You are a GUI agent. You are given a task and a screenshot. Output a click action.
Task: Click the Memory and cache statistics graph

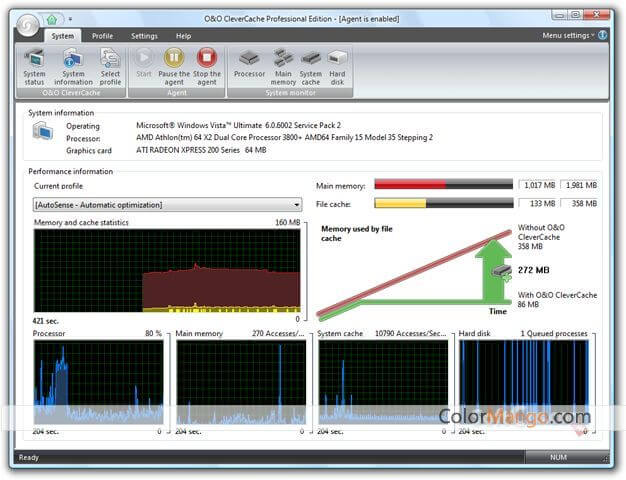(167, 272)
